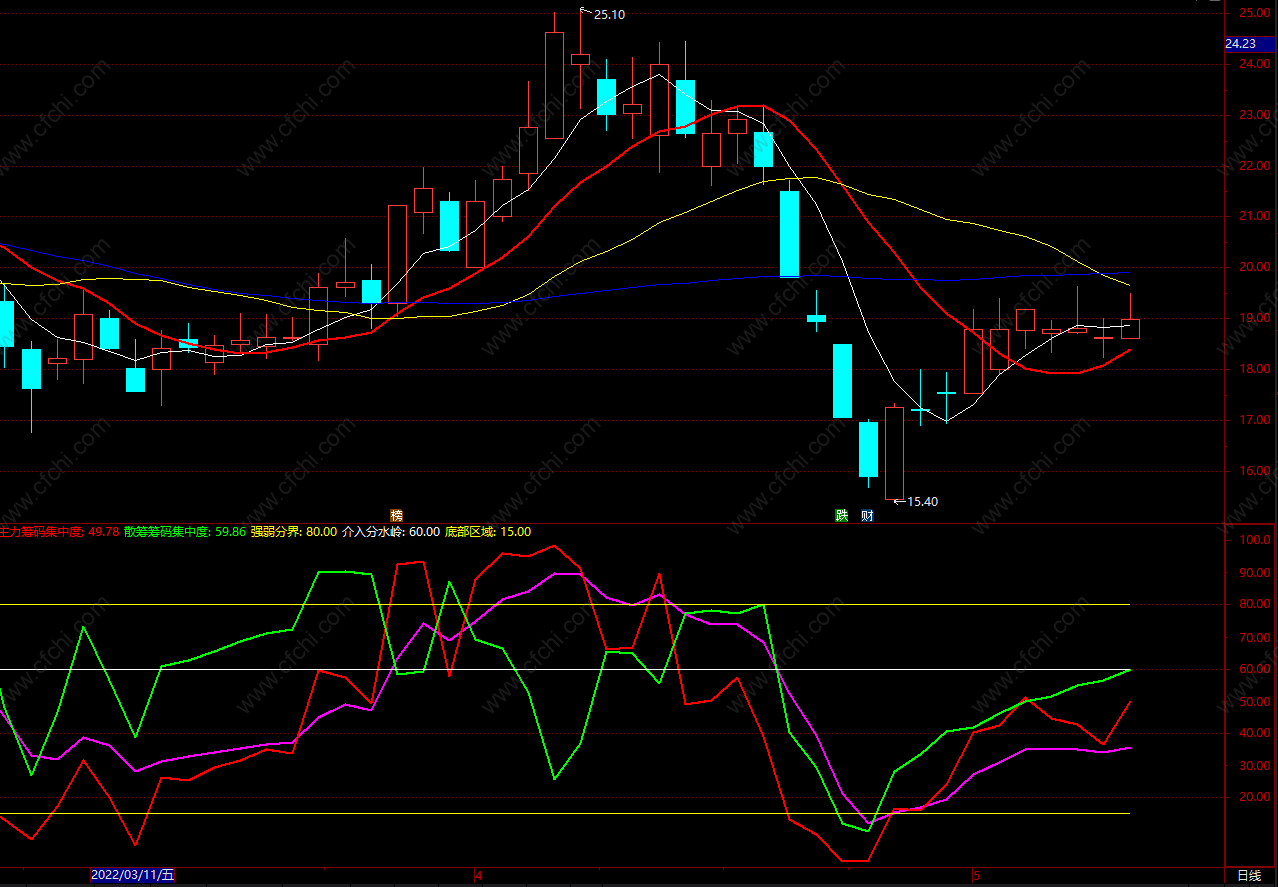Select the 主力筹码集中度: 49.78 indicator label
Viewport: 1278px width, 887px height.
60,532
